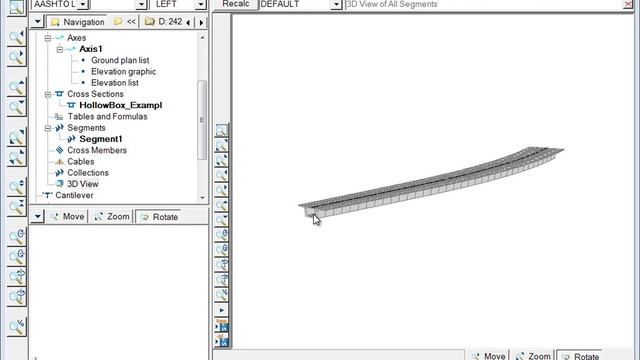Click the pan-down magnifier in the left toolbar
This screenshot has width=640, height=360.
coord(16,107)
